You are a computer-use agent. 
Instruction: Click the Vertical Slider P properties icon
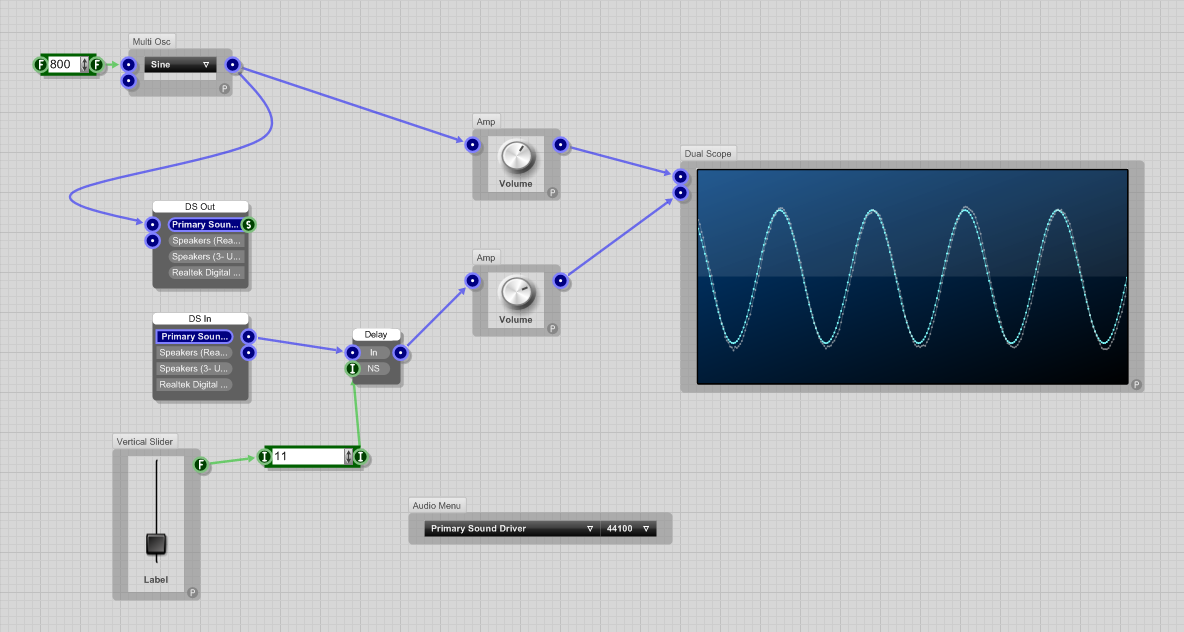pyautogui.click(x=192, y=592)
